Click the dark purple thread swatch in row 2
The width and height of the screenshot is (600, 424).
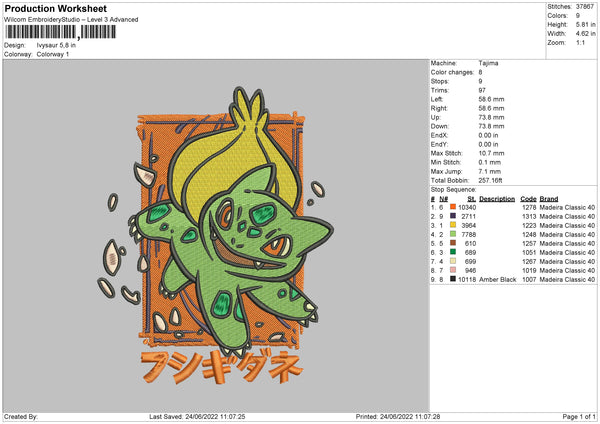coord(453,216)
